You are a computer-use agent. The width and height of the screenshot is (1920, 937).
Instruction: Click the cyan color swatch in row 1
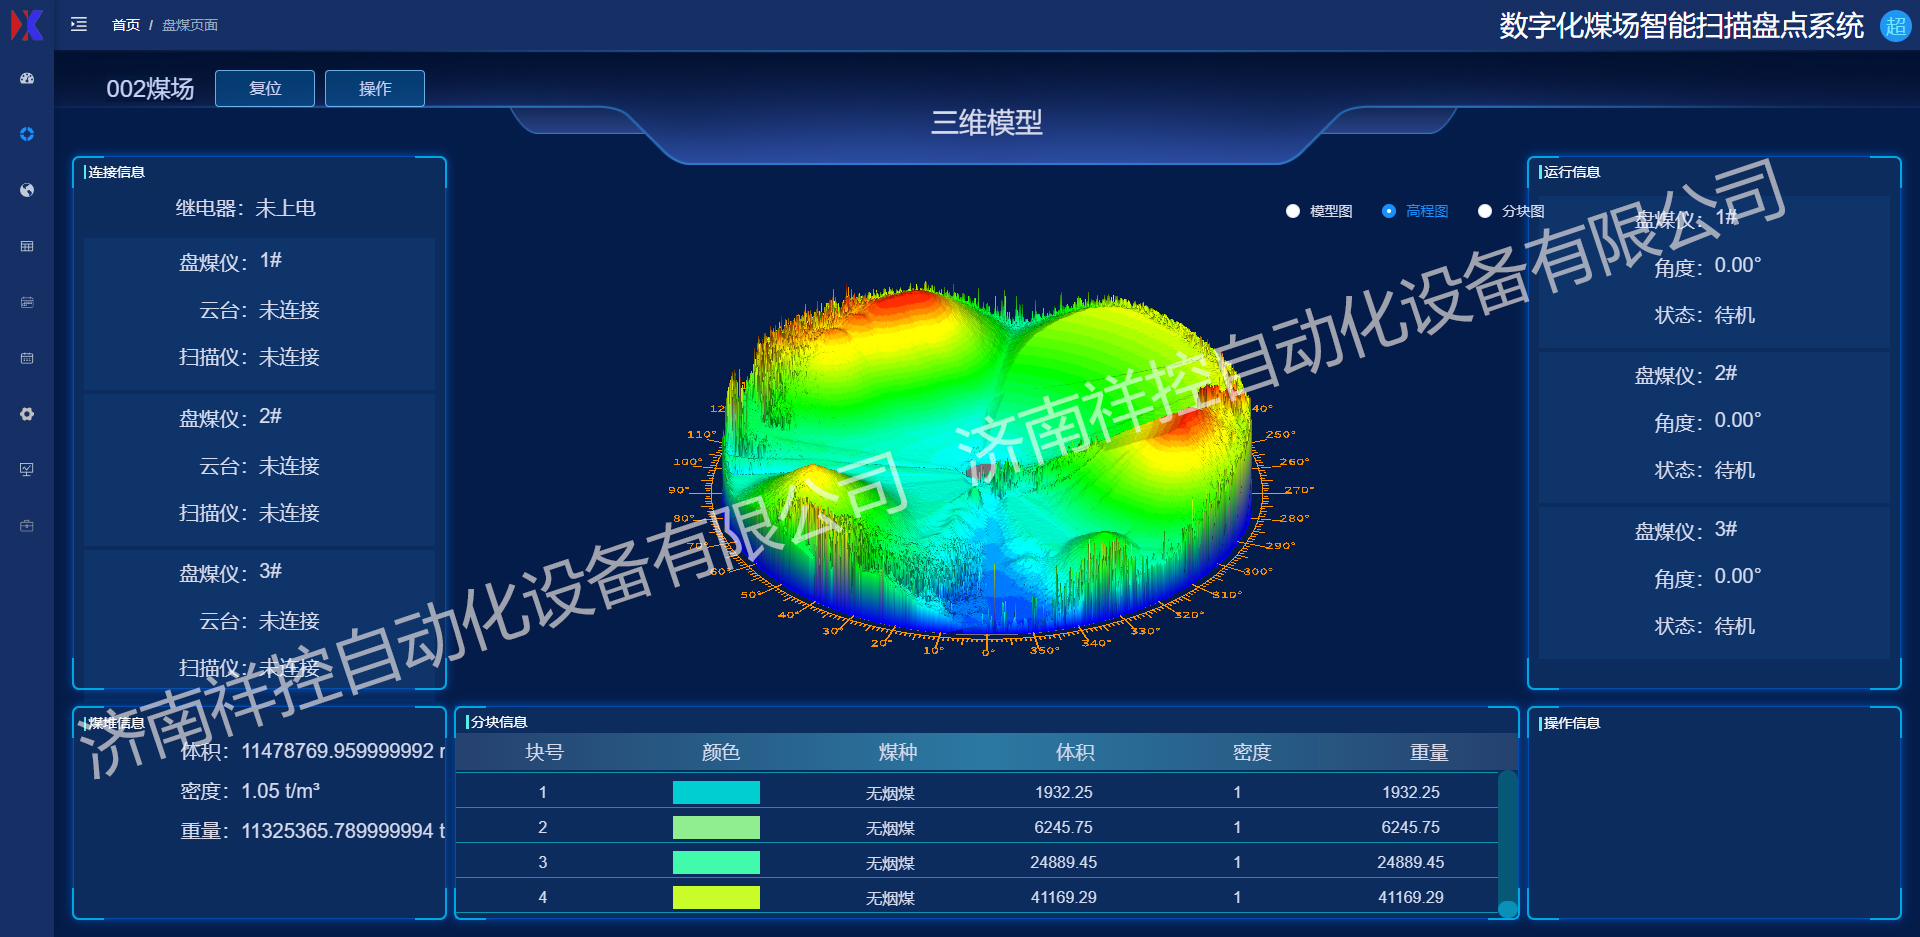(716, 793)
